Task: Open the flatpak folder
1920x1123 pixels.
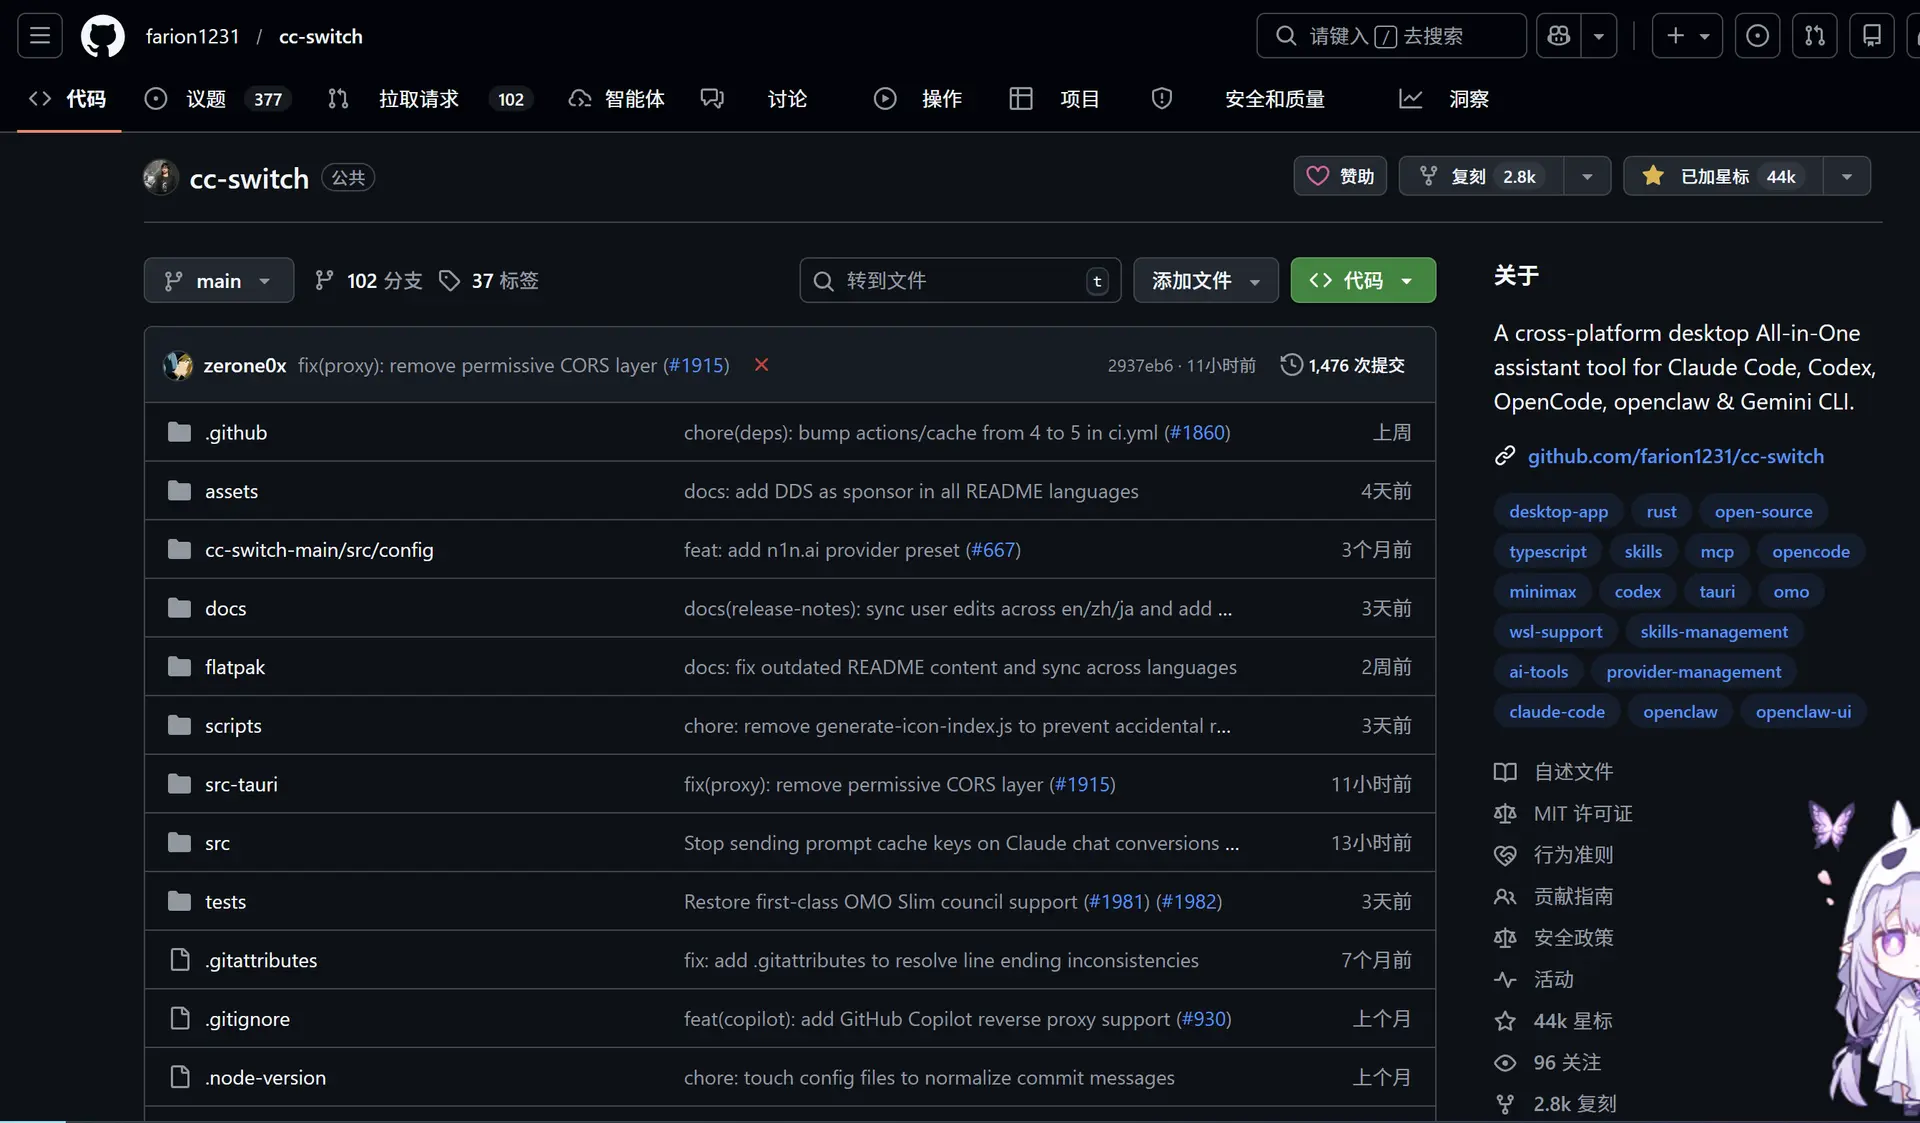Action: (x=235, y=666)
